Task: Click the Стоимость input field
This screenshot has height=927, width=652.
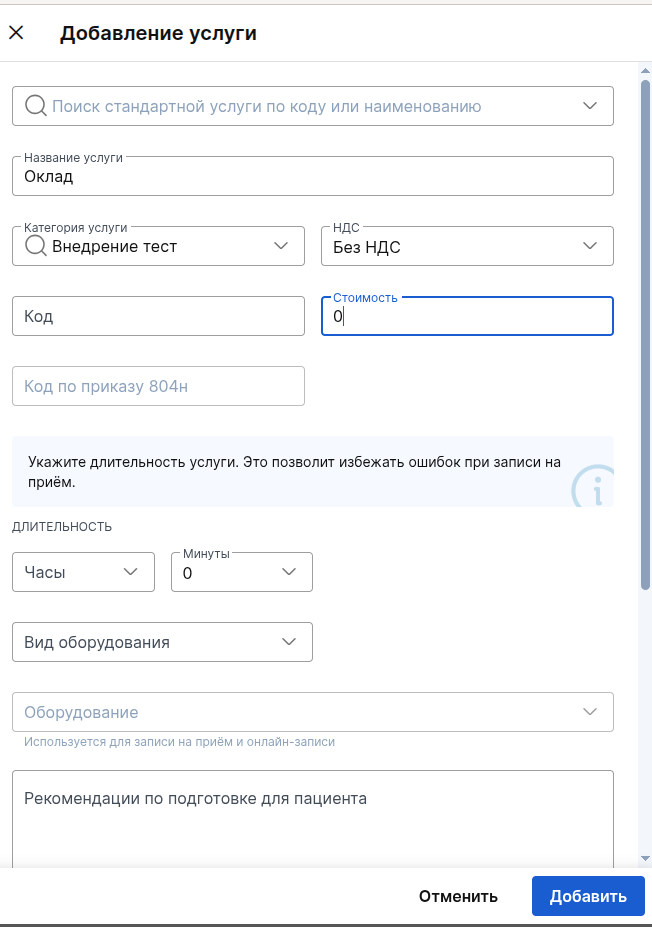Action: point(467,316)
